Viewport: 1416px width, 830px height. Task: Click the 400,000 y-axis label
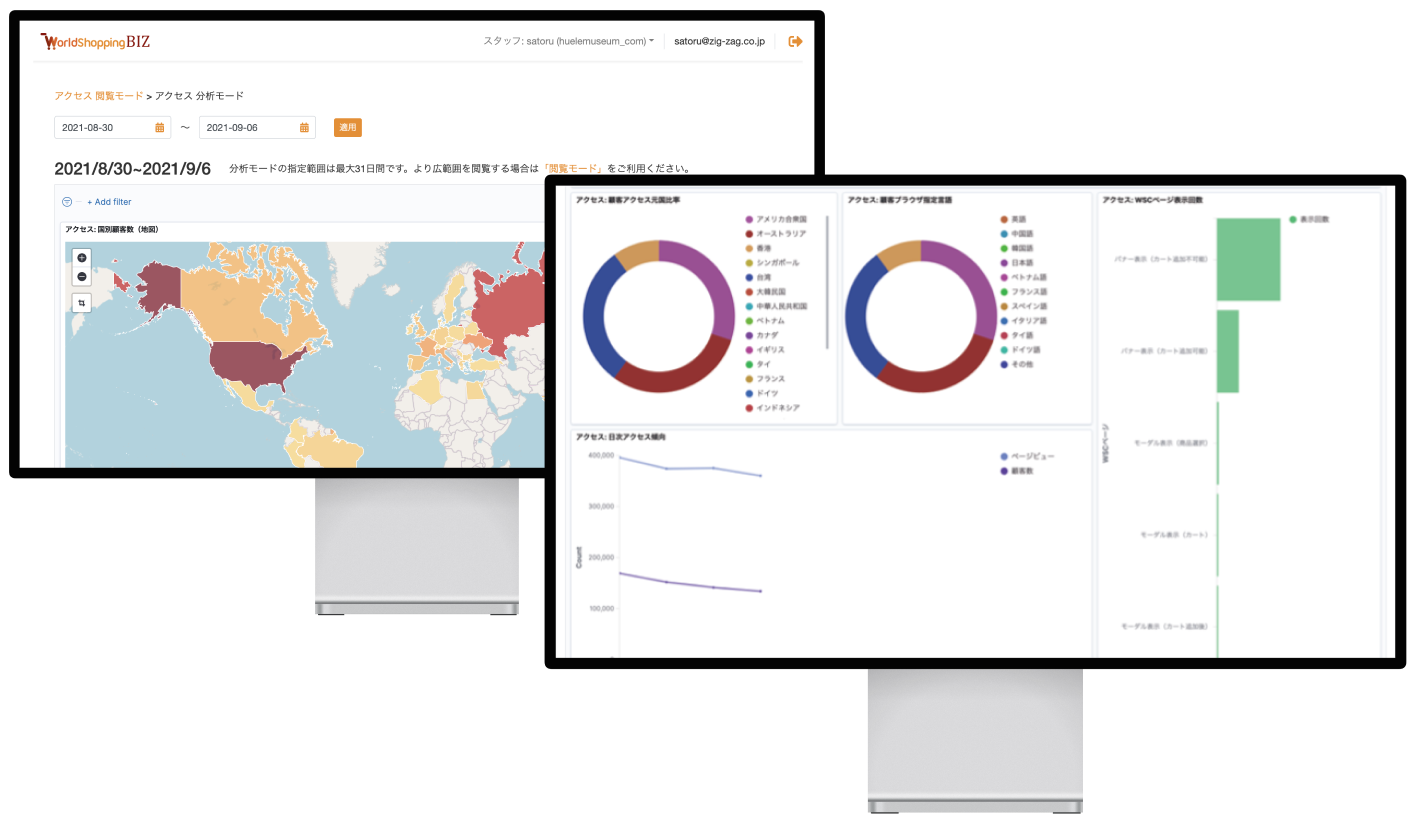coord(600,455)
